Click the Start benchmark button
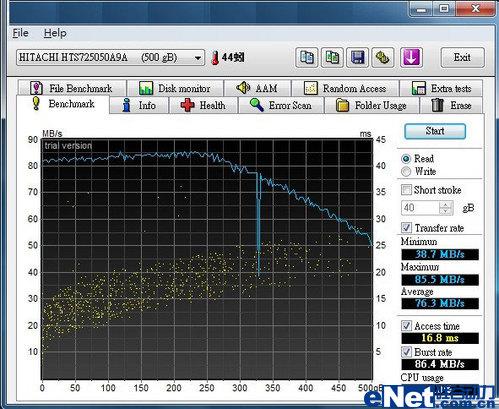This screenshot has height=409, width=499. (435, 131)
